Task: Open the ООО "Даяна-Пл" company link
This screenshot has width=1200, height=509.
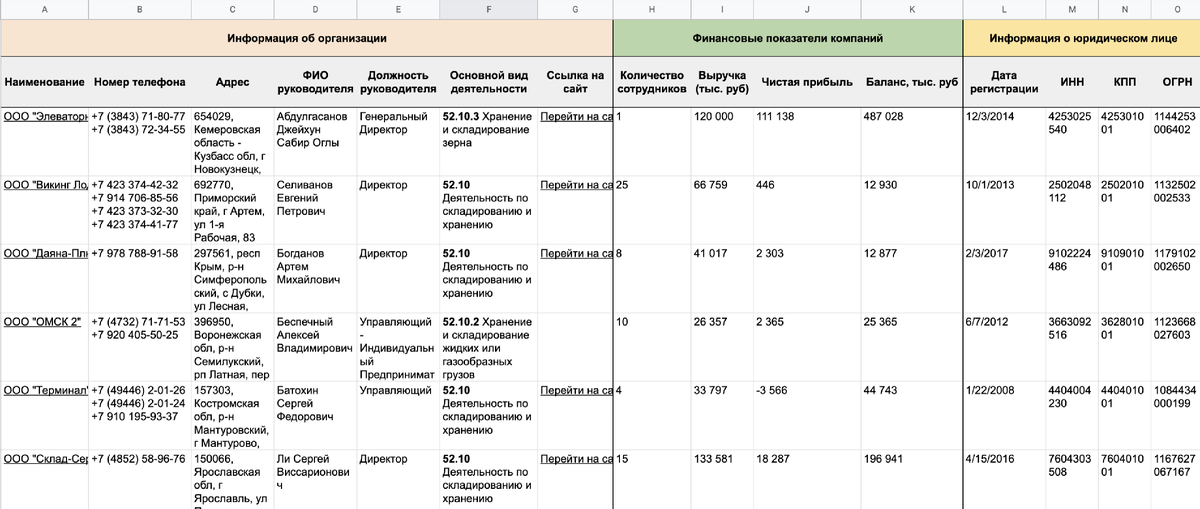Action: [46, 254]
